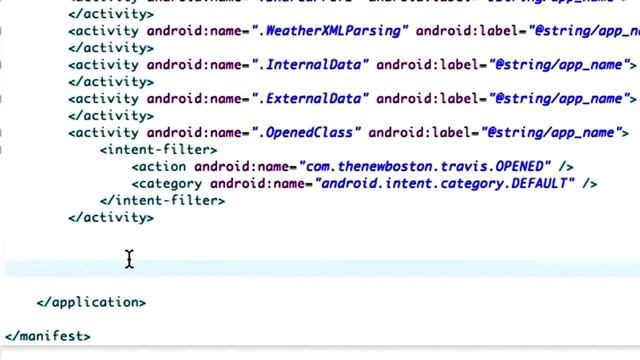Click the closing </application> tag
Screen dimensions: 640x360
(x=91, y=302)
